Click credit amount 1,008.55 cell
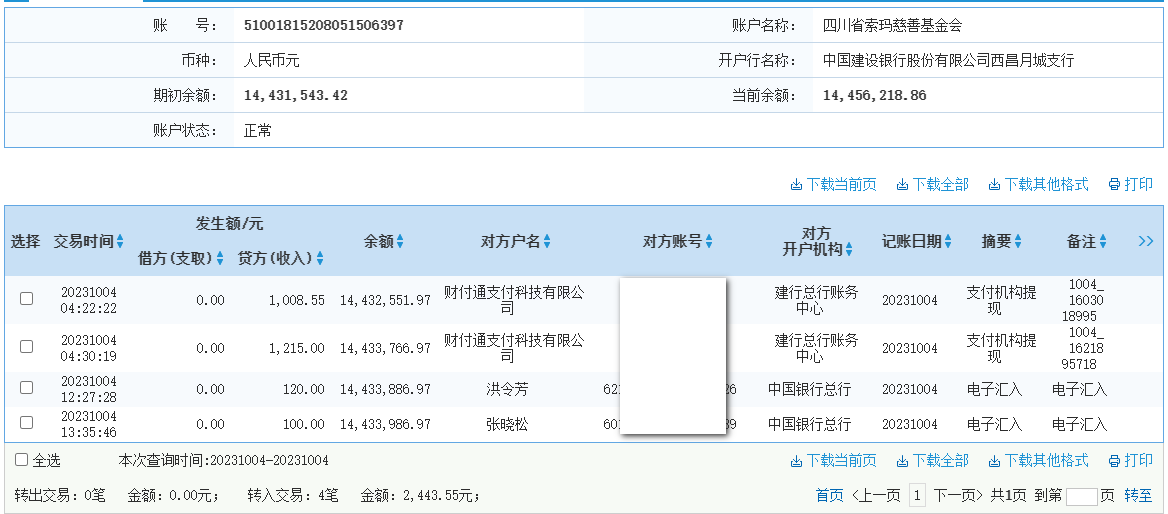Screen dimensions: 1168x514 (x=296, y=300)
